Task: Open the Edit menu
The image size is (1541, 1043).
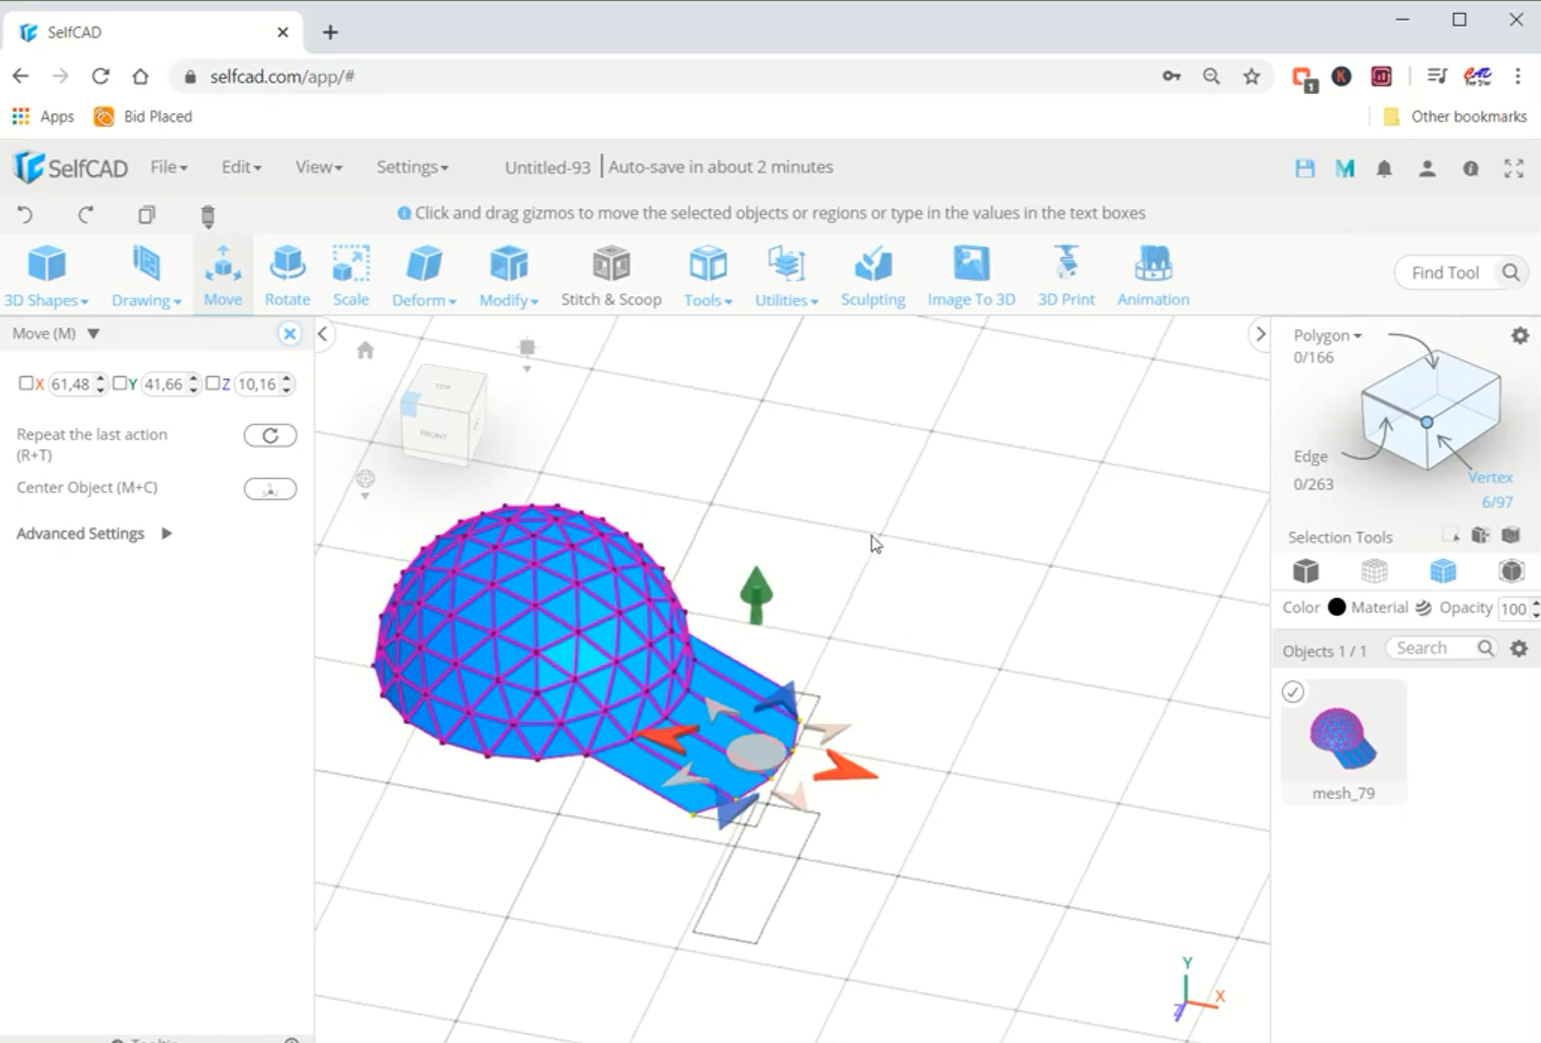Action: (241, 167)
